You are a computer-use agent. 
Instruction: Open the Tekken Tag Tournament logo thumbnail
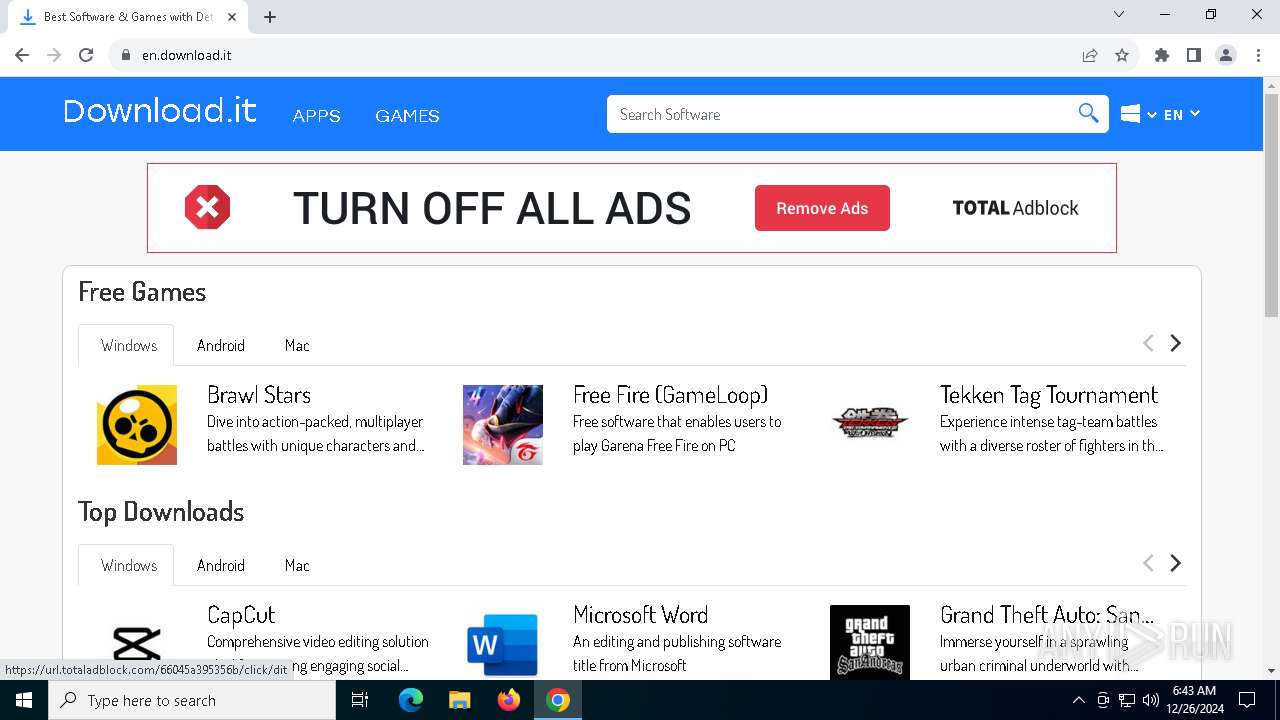tap(870, 423)
